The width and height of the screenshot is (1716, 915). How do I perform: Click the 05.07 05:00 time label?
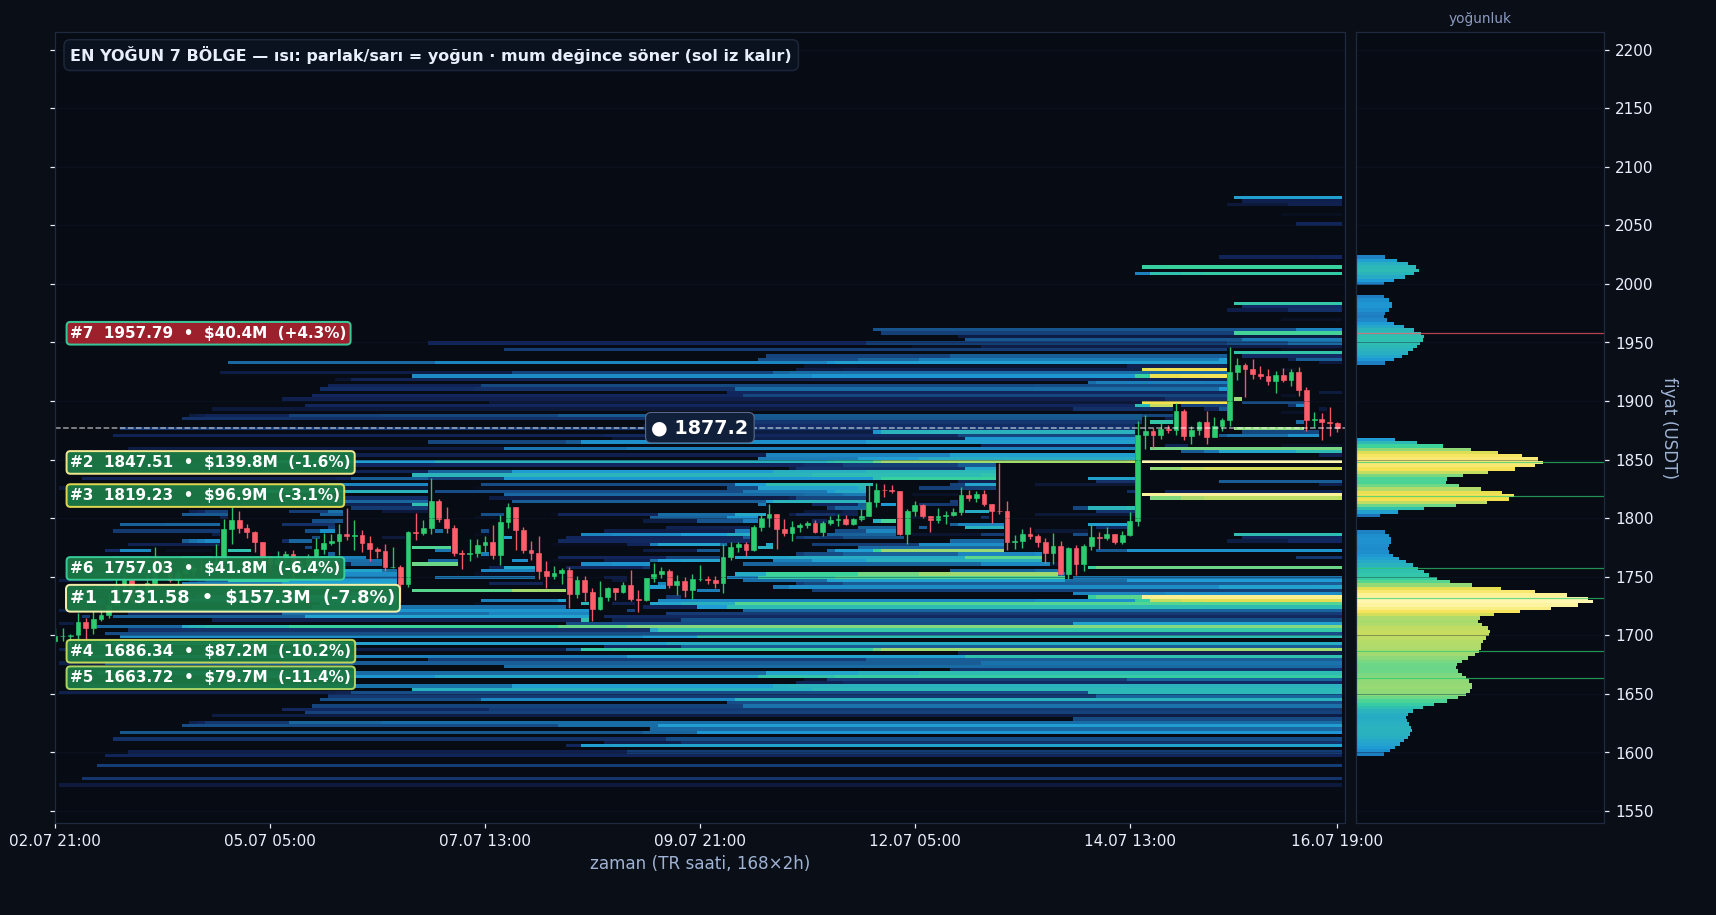[x=270, y=841]
